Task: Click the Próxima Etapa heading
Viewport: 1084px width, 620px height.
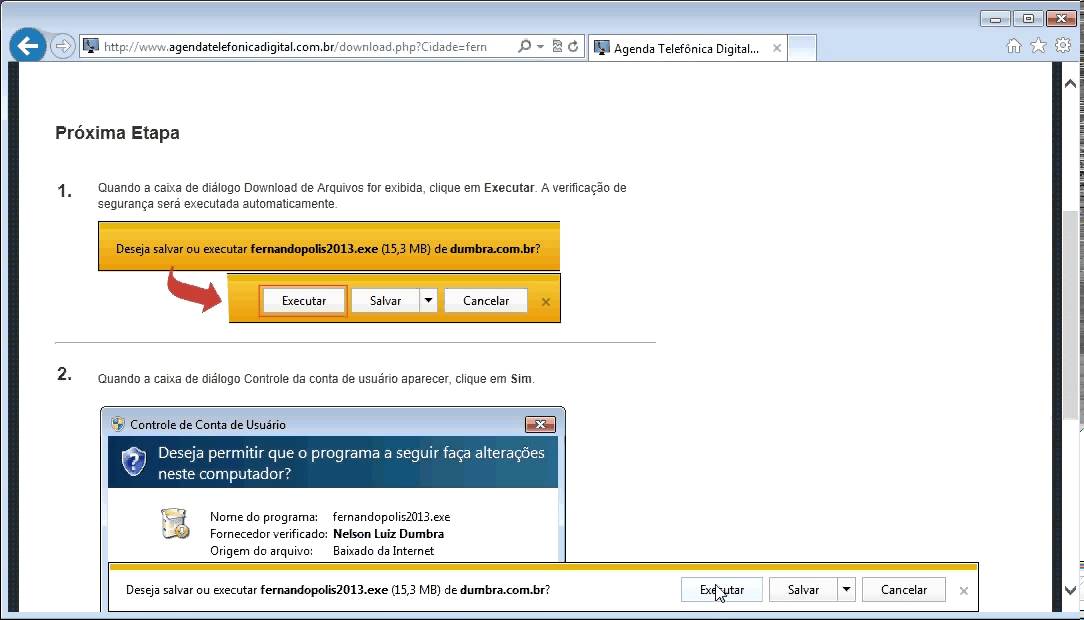Action: tap(118, 133)
